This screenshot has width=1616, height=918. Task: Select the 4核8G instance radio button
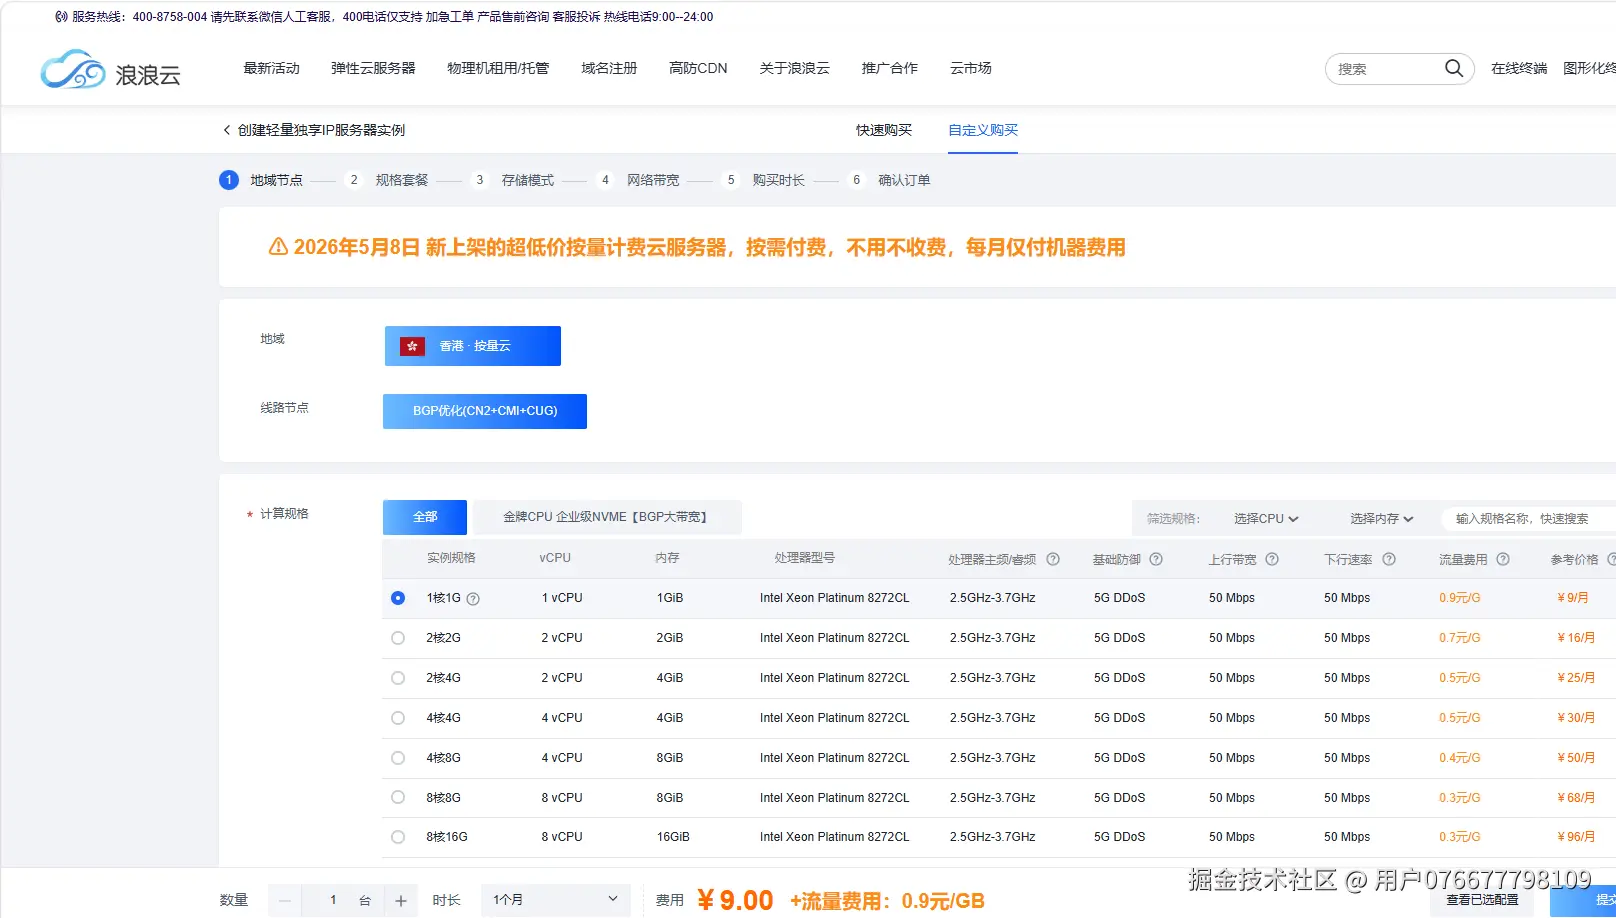coord(398,758)
